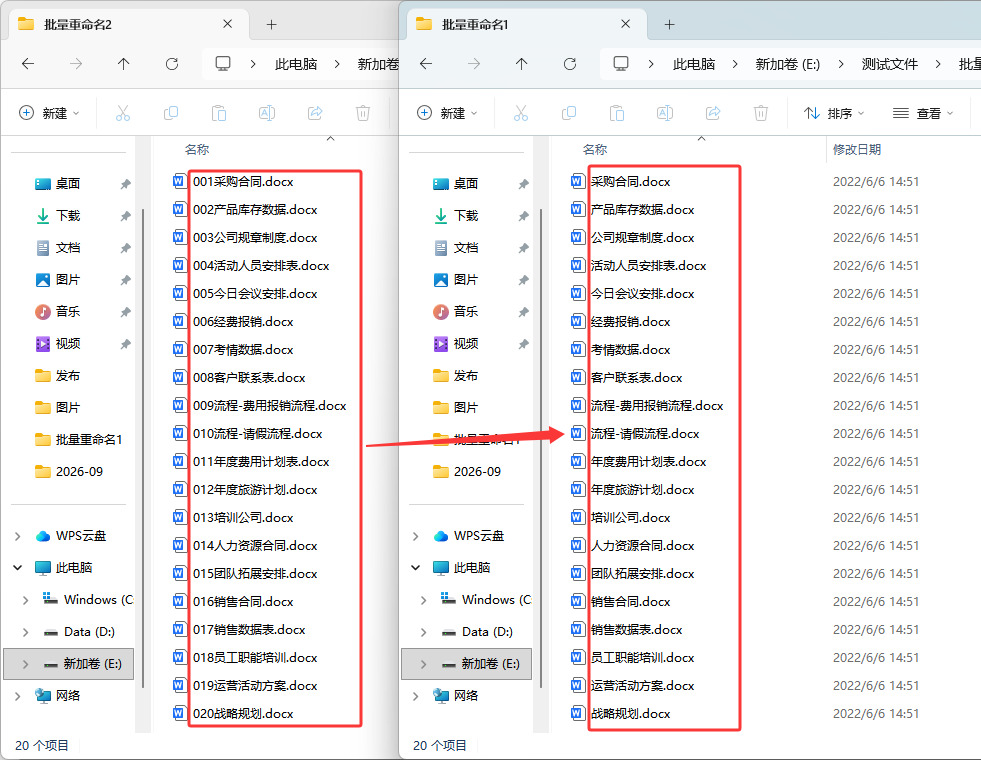Select 010流程-请假流程.docx in 批量重命名2
This screenshot has height=760, width=981.
[257, 433]
